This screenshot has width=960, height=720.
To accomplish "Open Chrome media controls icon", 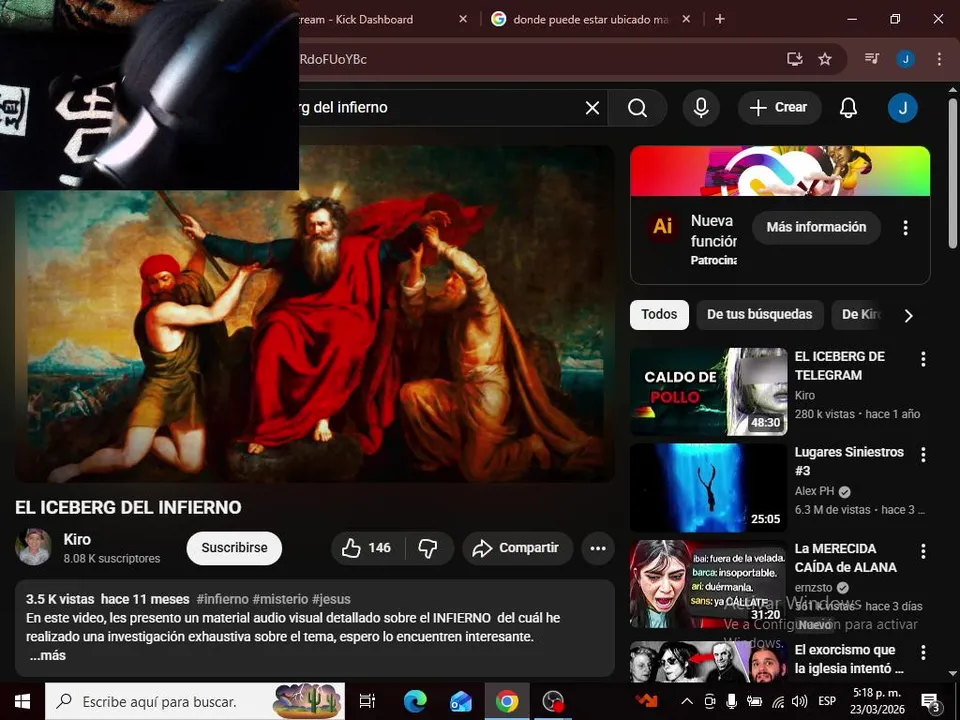I will pos(872,59).
